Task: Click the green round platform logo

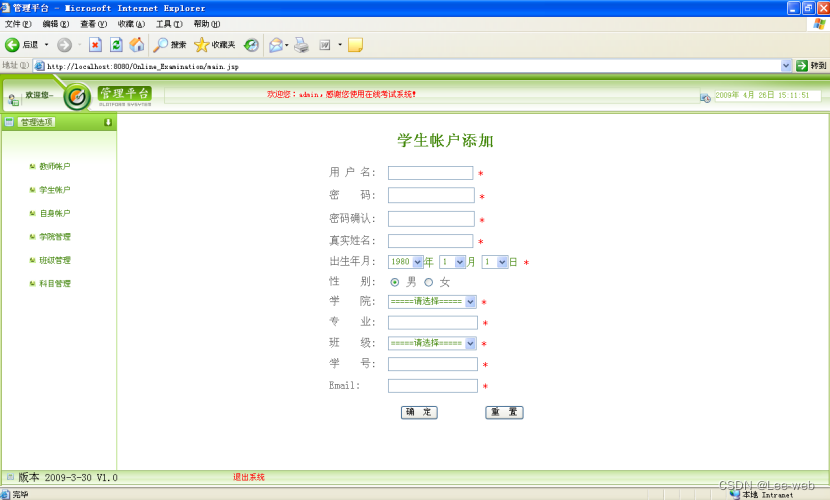Action: pyautogui.click(x=77, y=97)
